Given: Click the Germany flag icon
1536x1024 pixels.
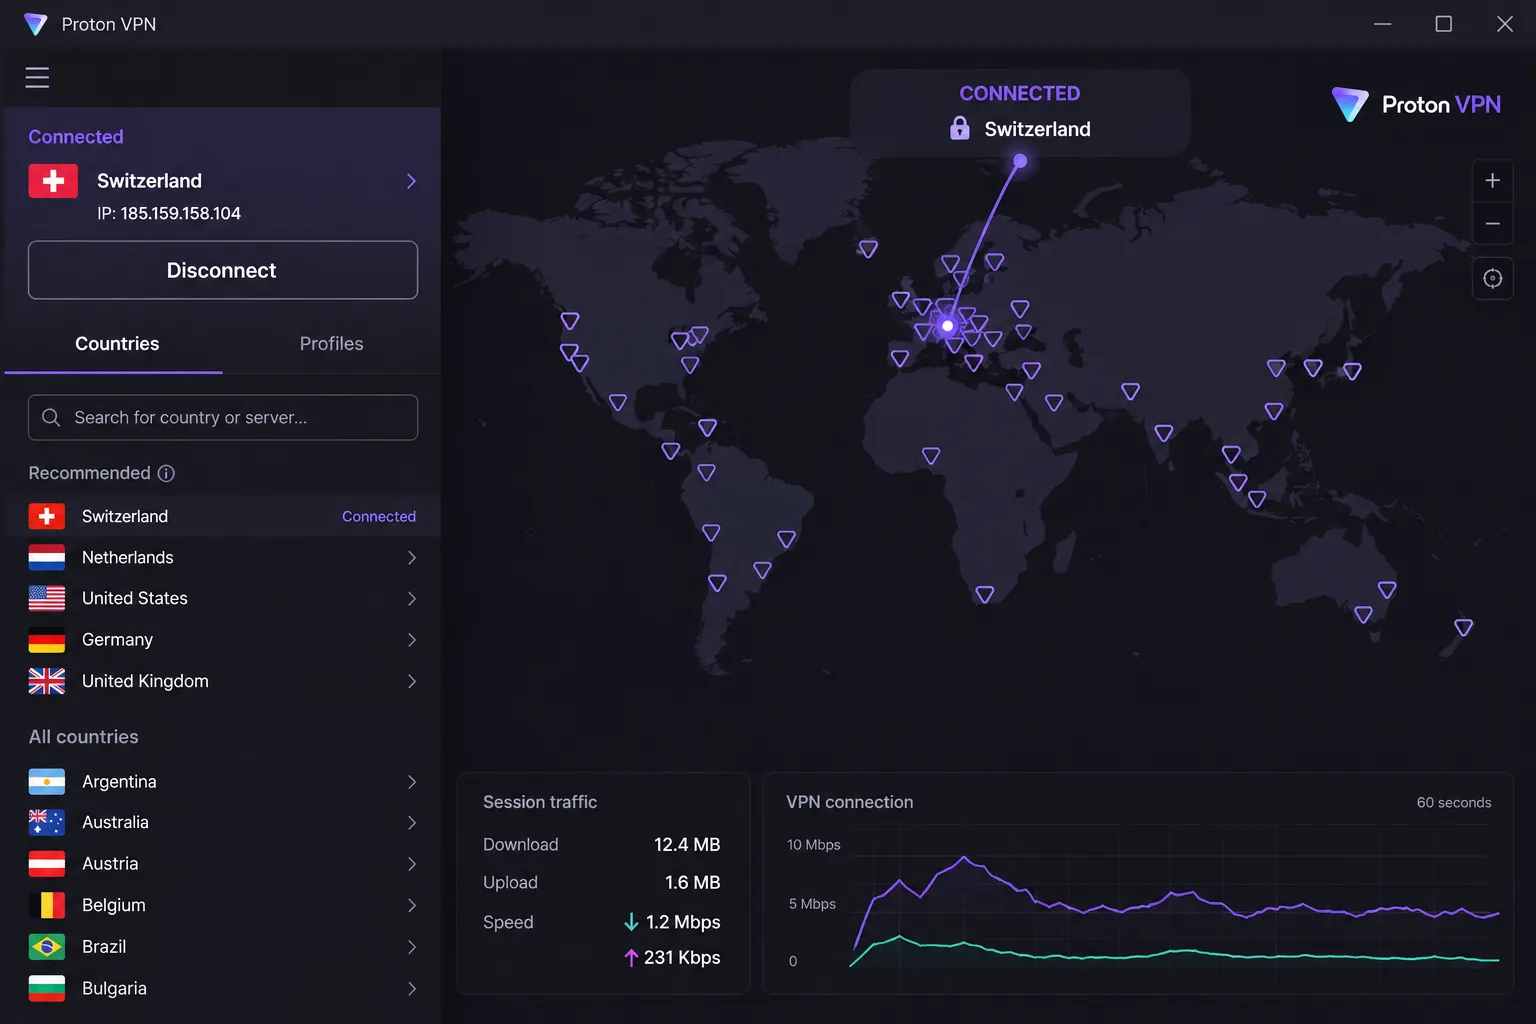Looking at the screenshot, I should 47,640.
